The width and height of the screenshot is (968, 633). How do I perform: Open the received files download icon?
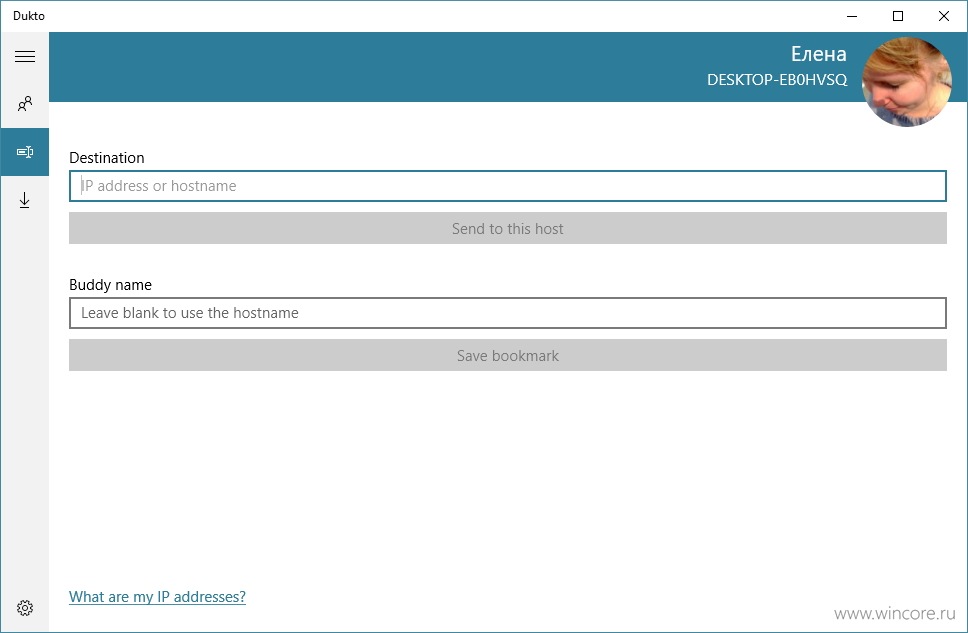pyautogui.click(x=25, y=200)
